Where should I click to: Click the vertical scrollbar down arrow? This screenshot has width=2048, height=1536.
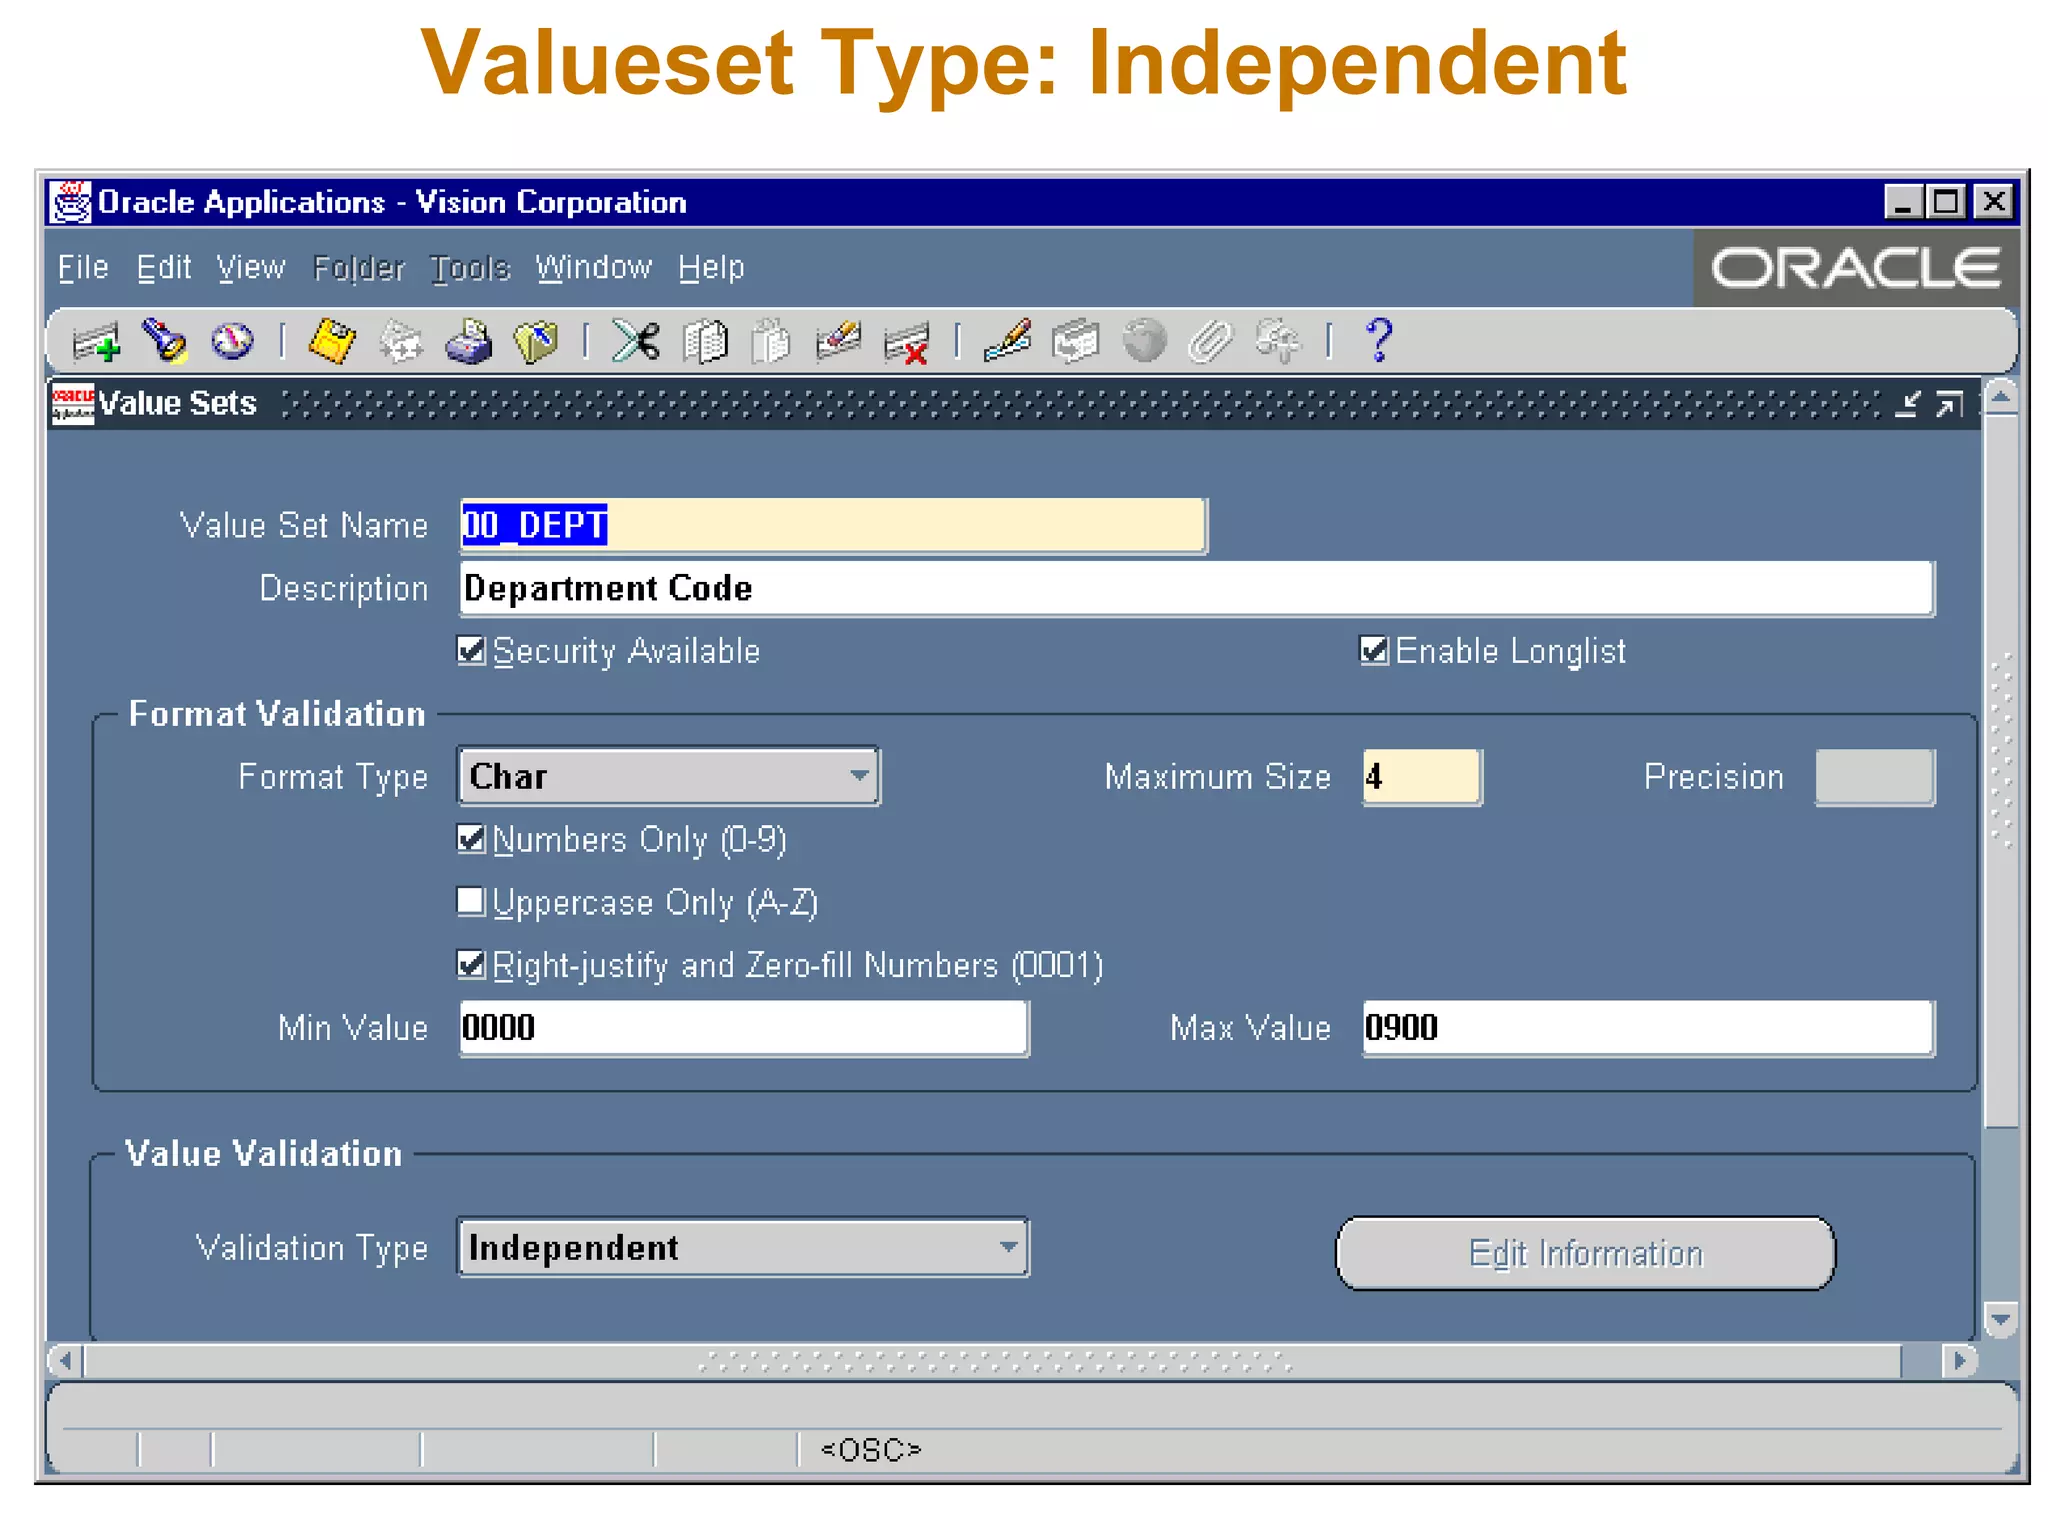click(2001, 1321)
